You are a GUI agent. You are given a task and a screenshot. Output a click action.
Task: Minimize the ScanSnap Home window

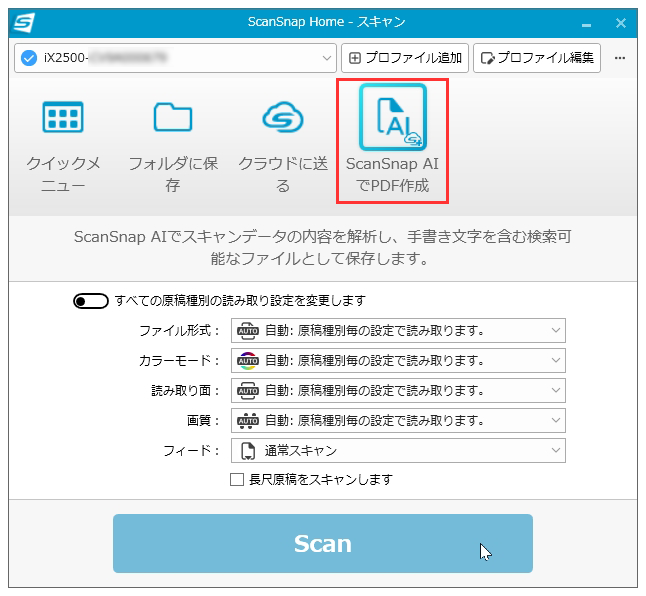click(587, 24)
